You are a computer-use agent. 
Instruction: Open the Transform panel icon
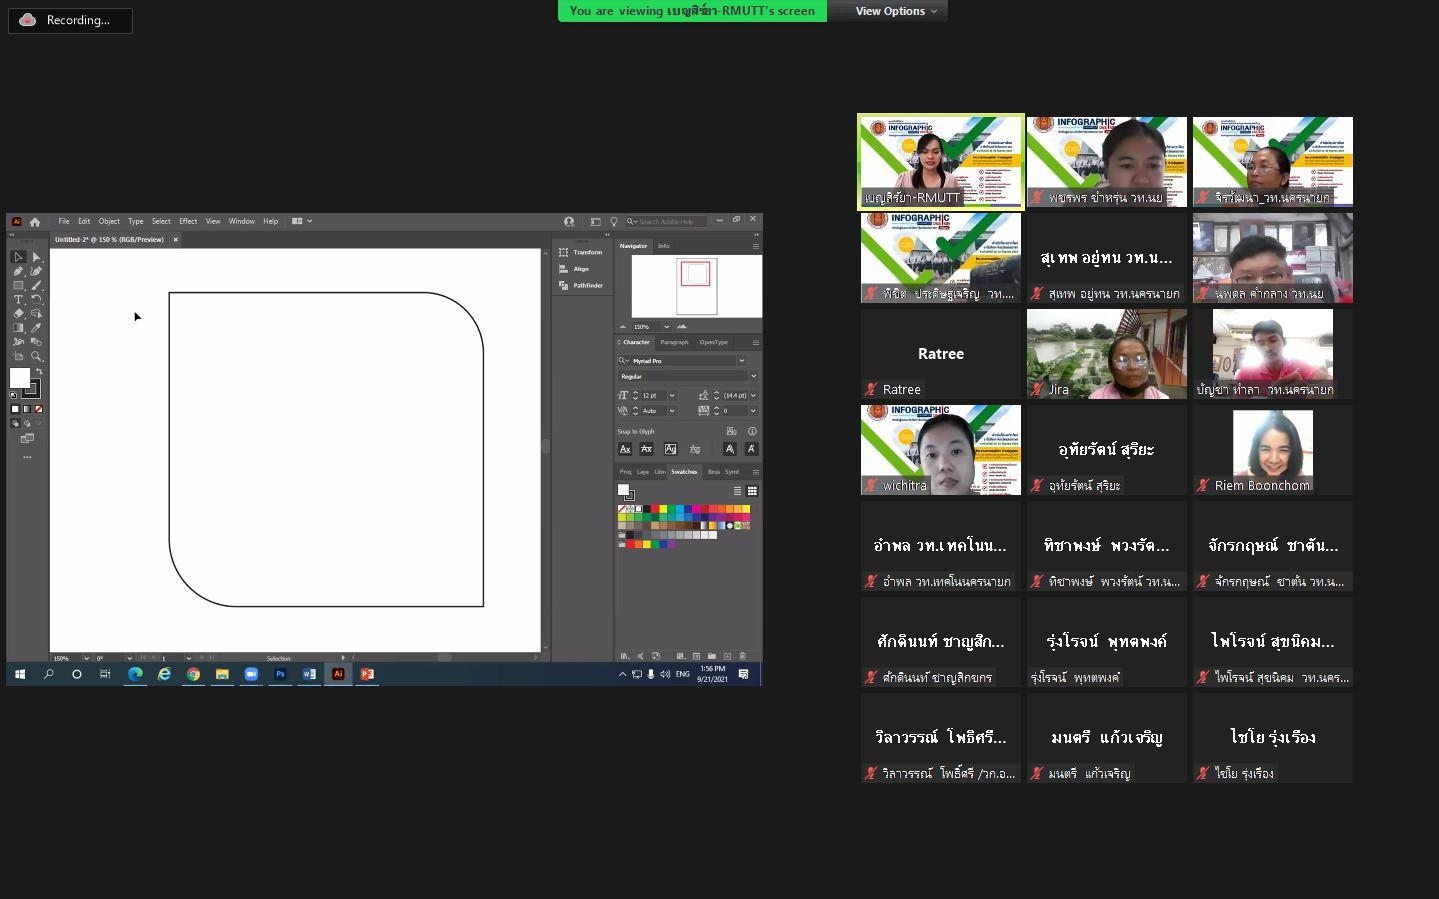[x=564, y=252]
